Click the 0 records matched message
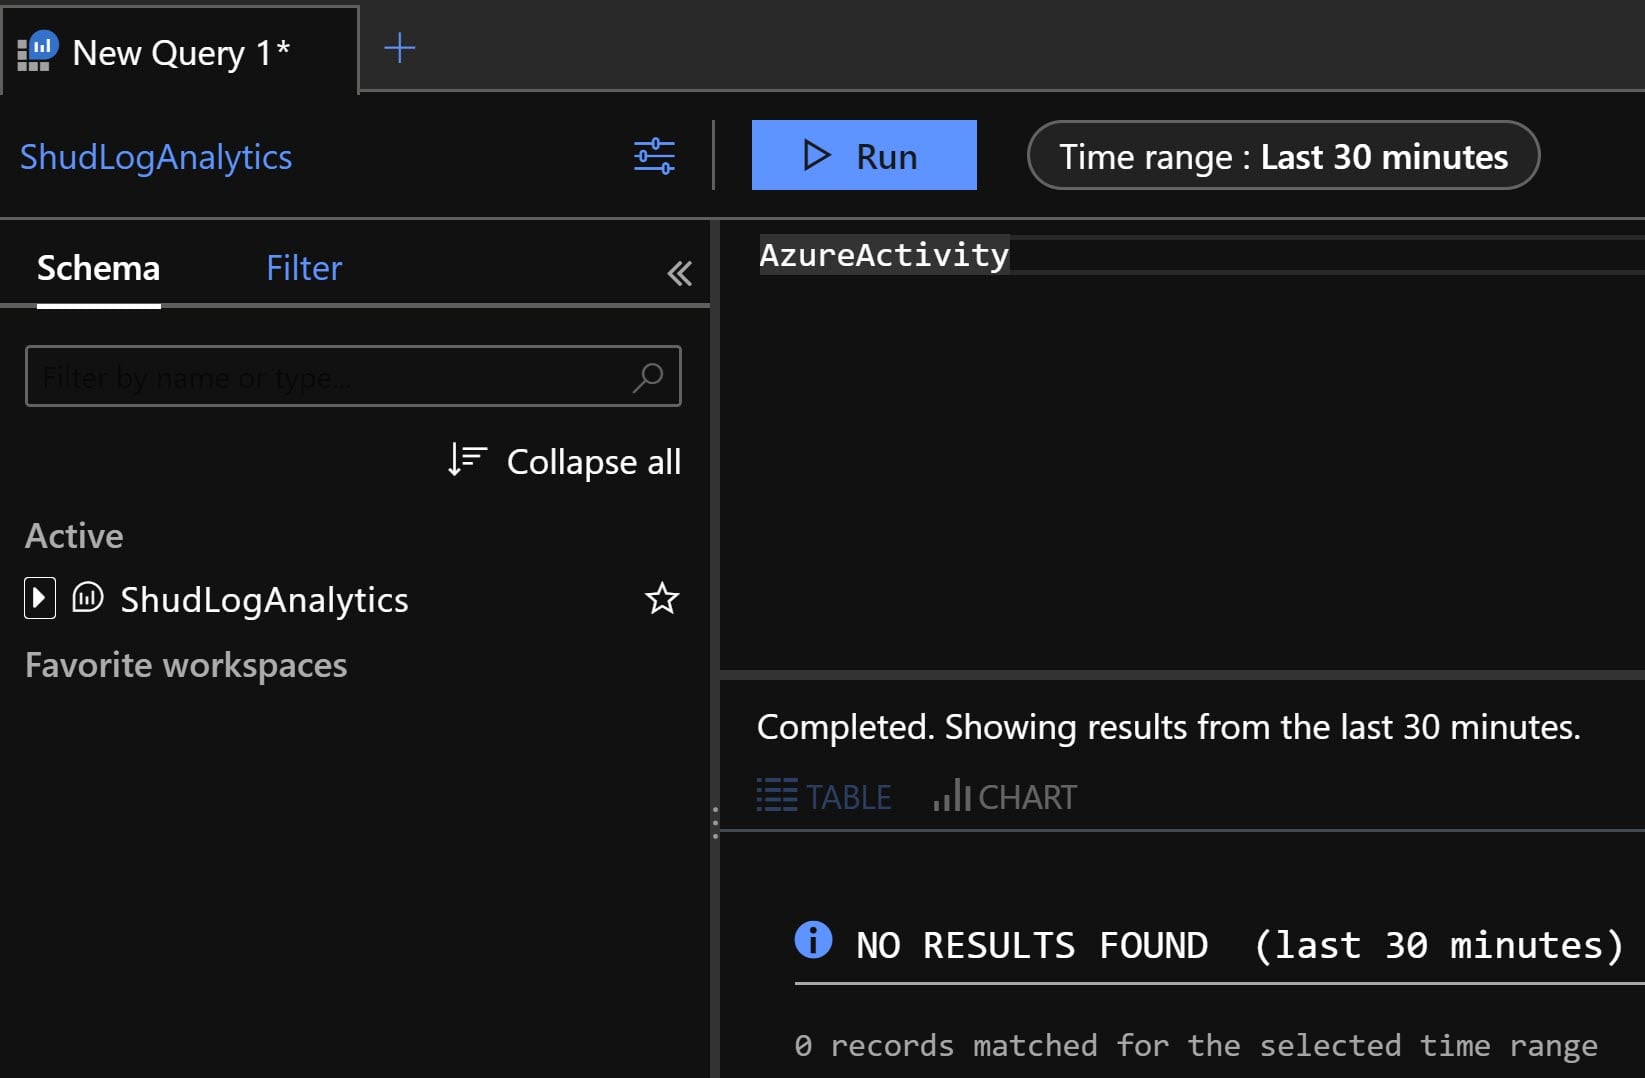The width and height of the screenshot is (1645, 1078). tap(1196, 1045)
